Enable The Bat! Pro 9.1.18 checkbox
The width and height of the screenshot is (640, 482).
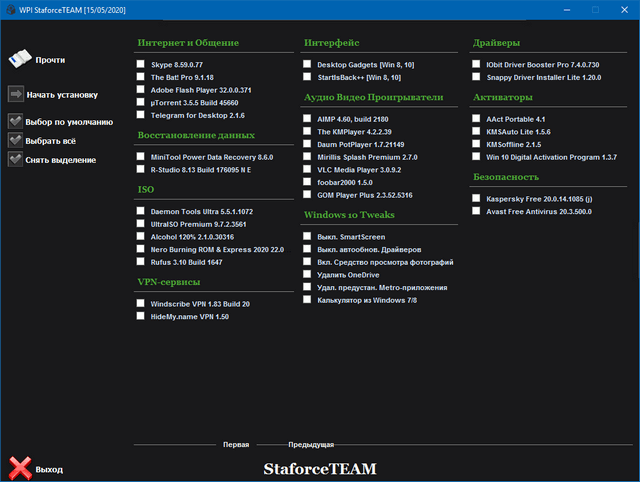140,76
